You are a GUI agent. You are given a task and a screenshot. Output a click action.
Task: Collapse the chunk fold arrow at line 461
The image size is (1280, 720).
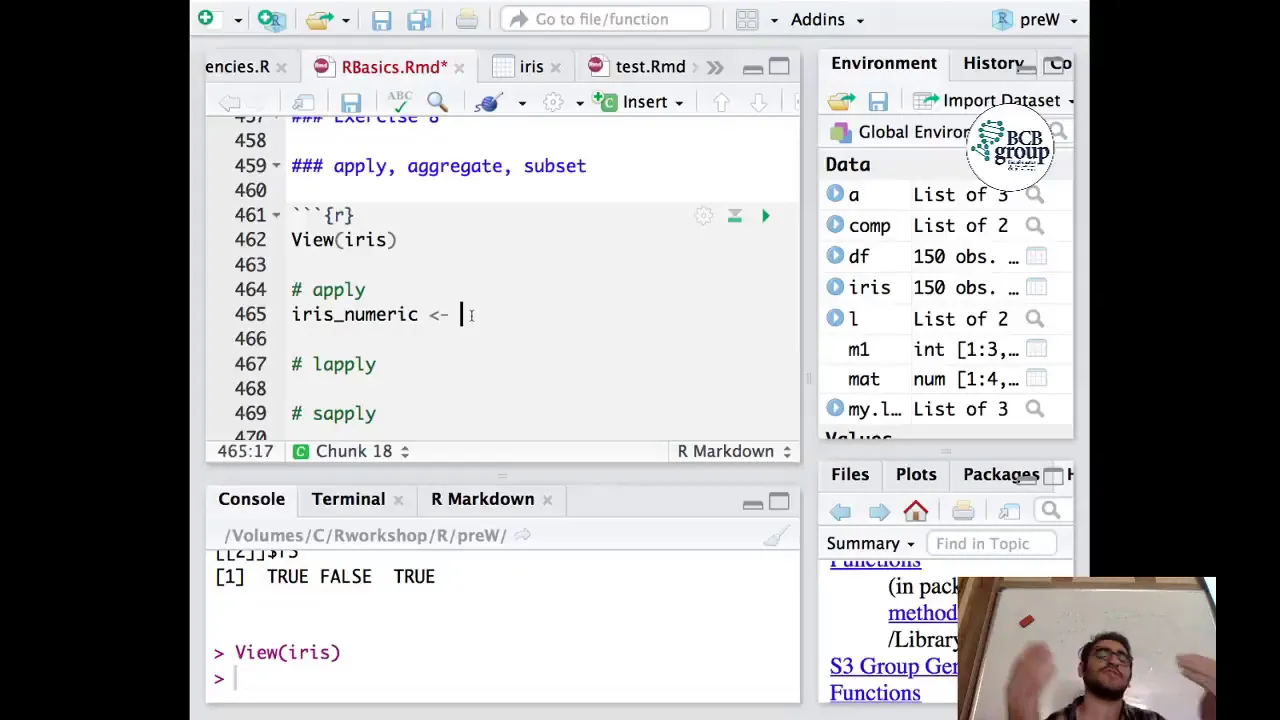276,215
